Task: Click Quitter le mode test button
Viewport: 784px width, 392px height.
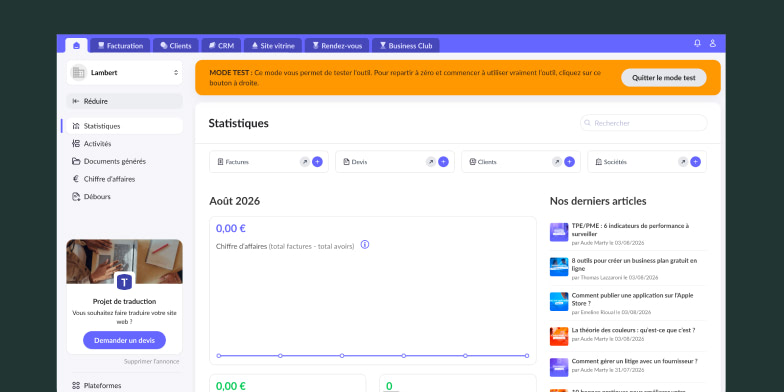Action: point(664,78)
